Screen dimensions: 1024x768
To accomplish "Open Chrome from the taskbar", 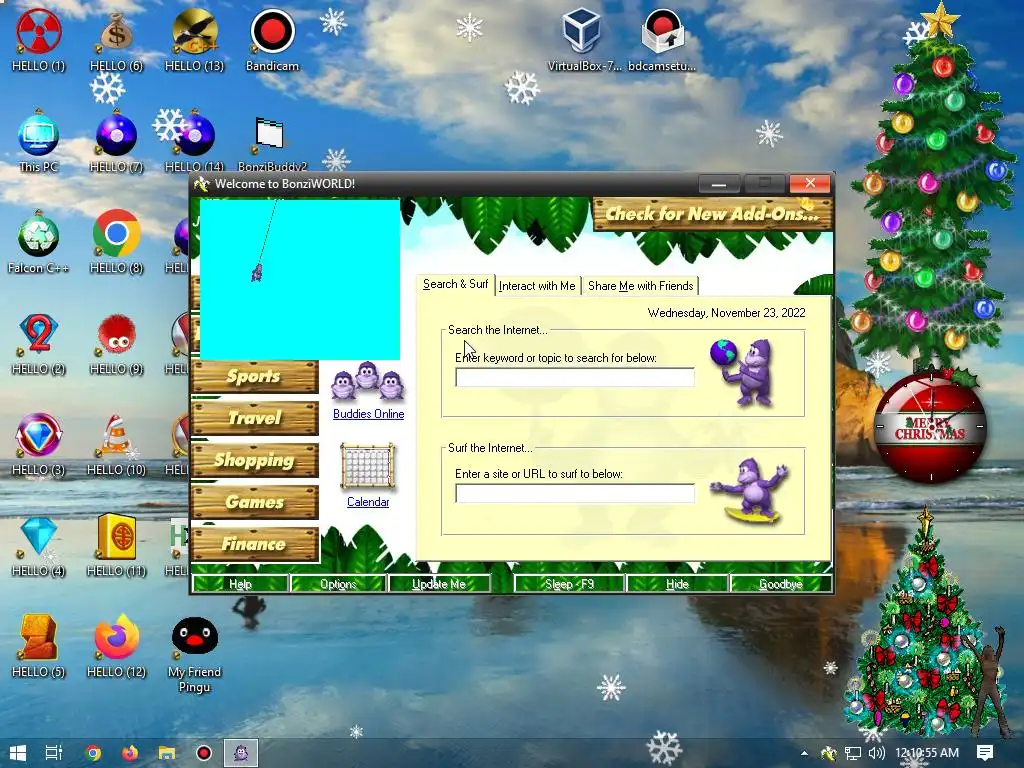I will click(93, 753).
